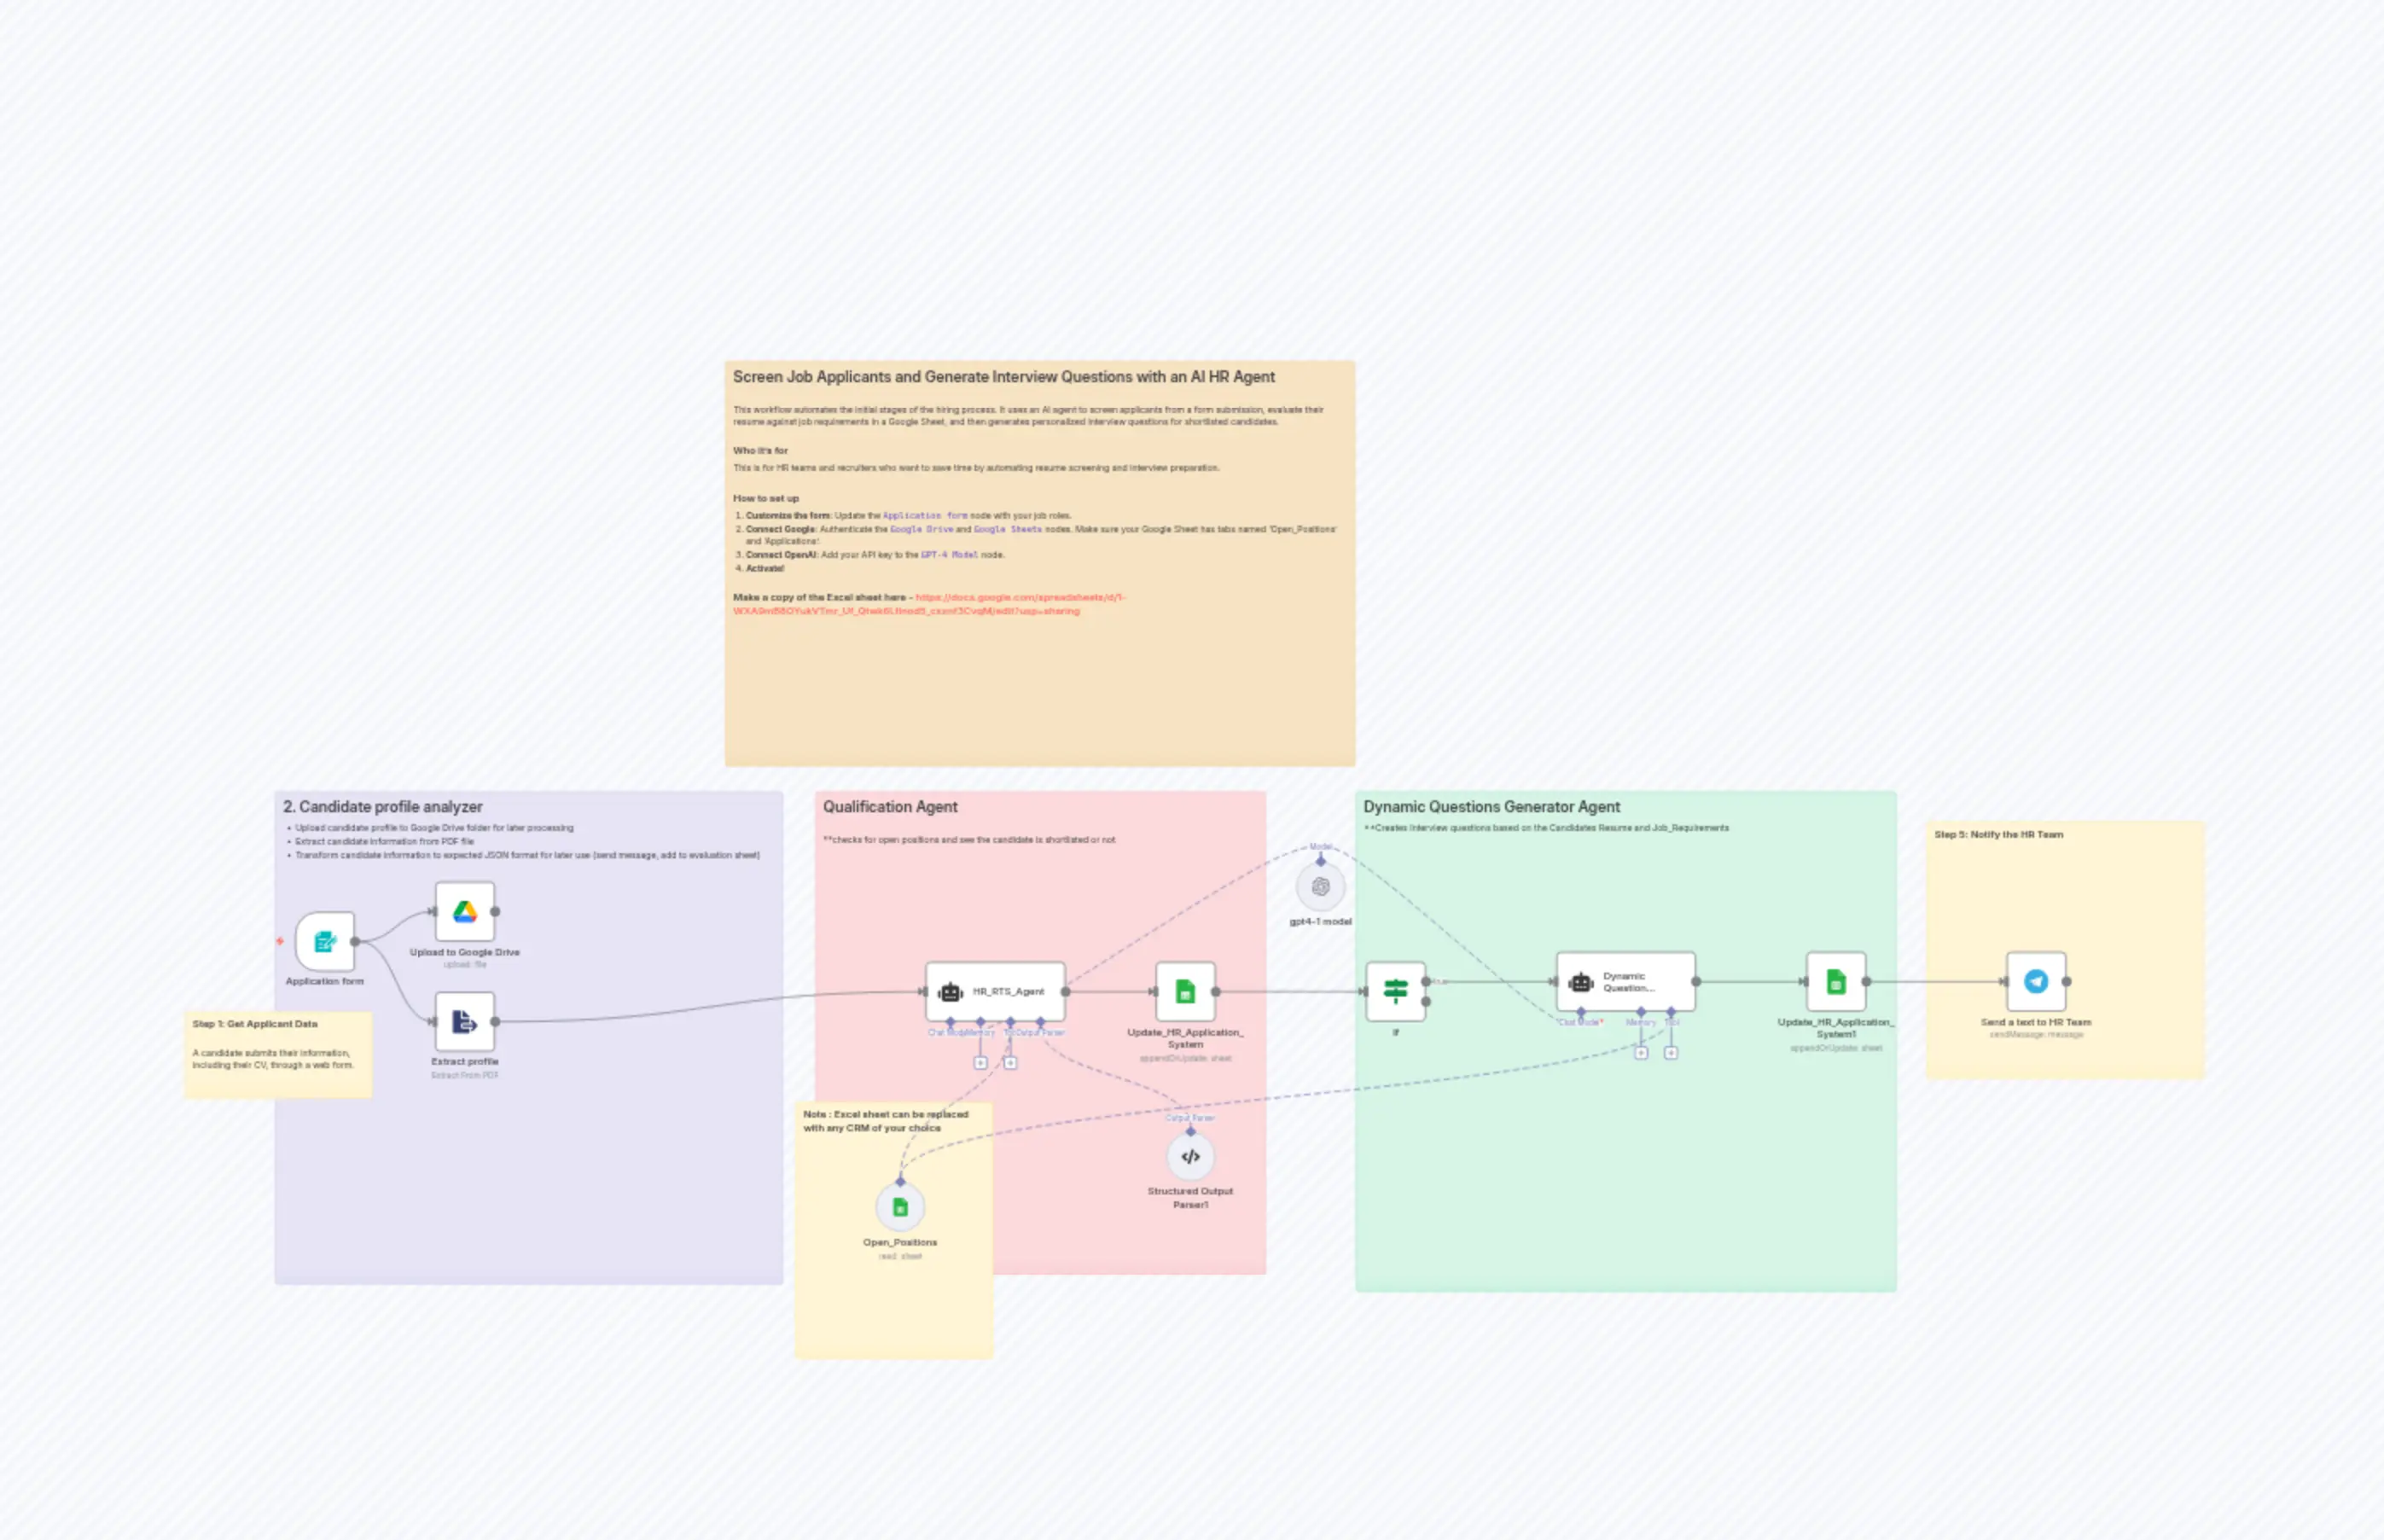This screenshot has width=2384, height=1540.
Task: Select the Upload to Google Drive node
Action: tap(464, 911)
